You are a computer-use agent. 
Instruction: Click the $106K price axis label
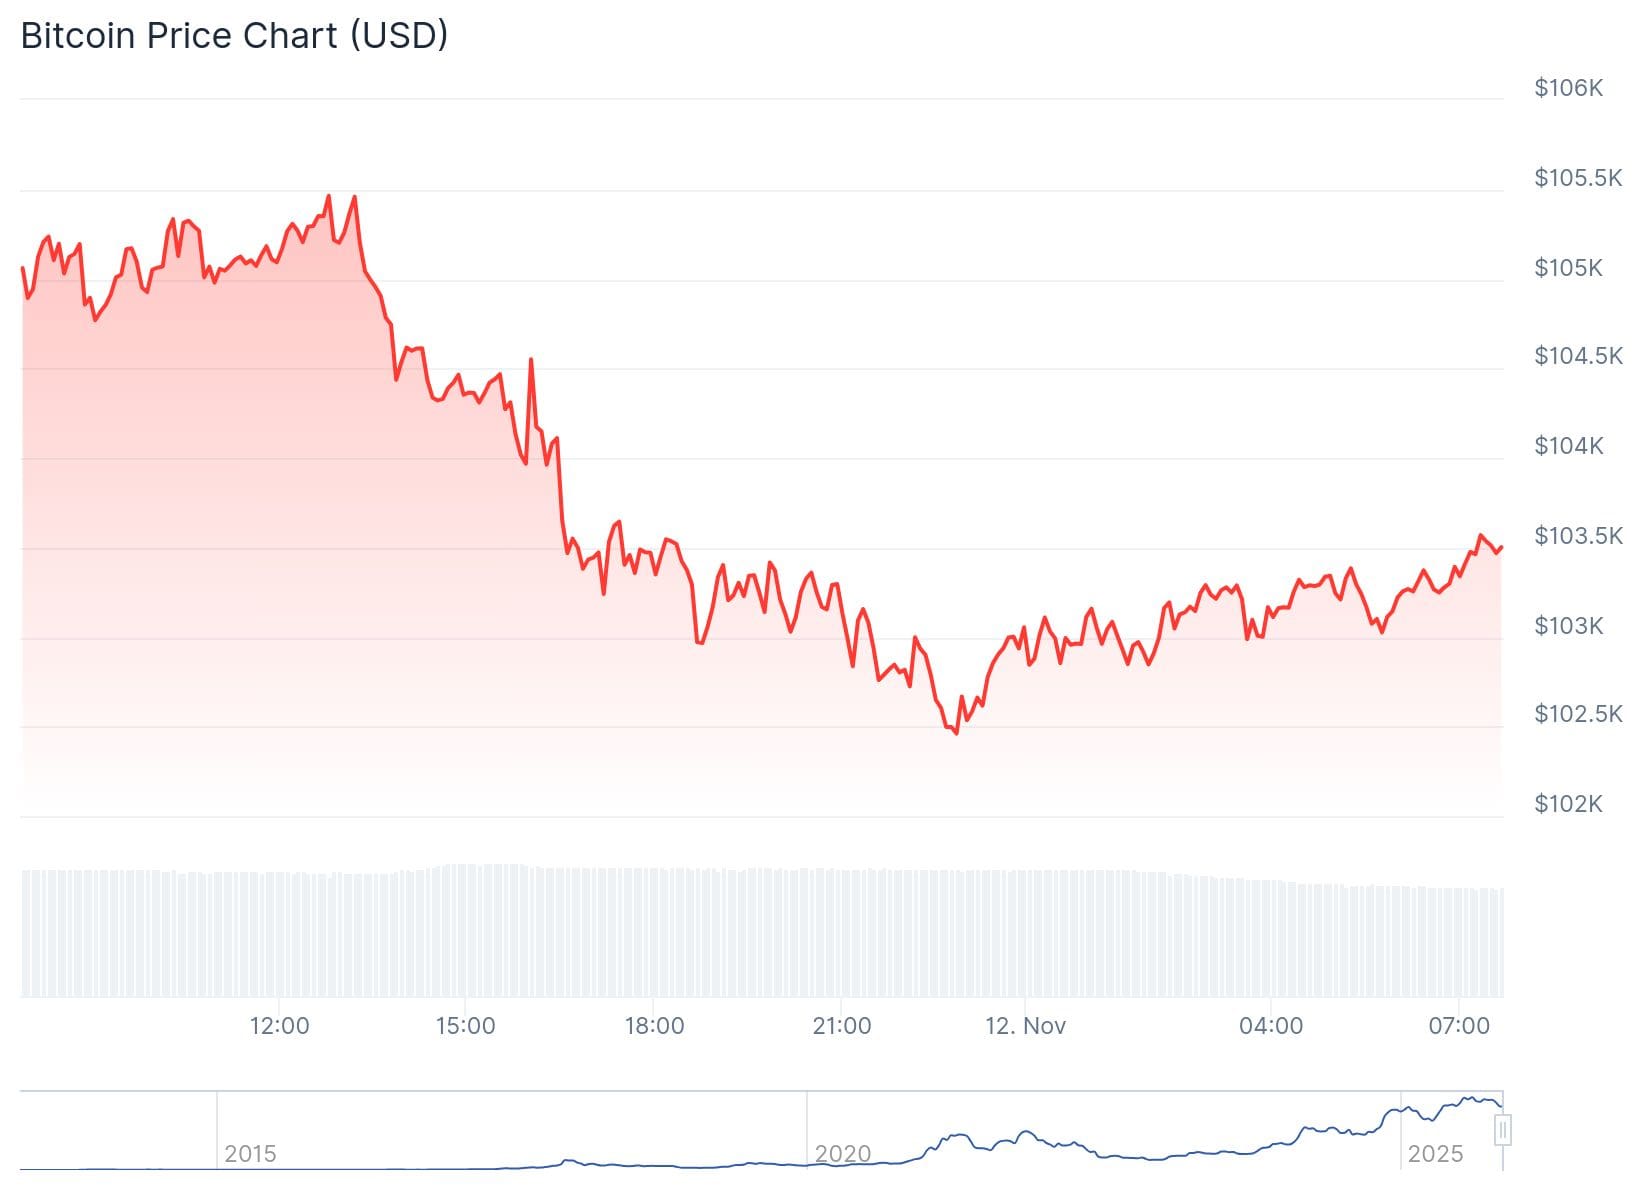pyautogui.click(x=1568, y=88)
